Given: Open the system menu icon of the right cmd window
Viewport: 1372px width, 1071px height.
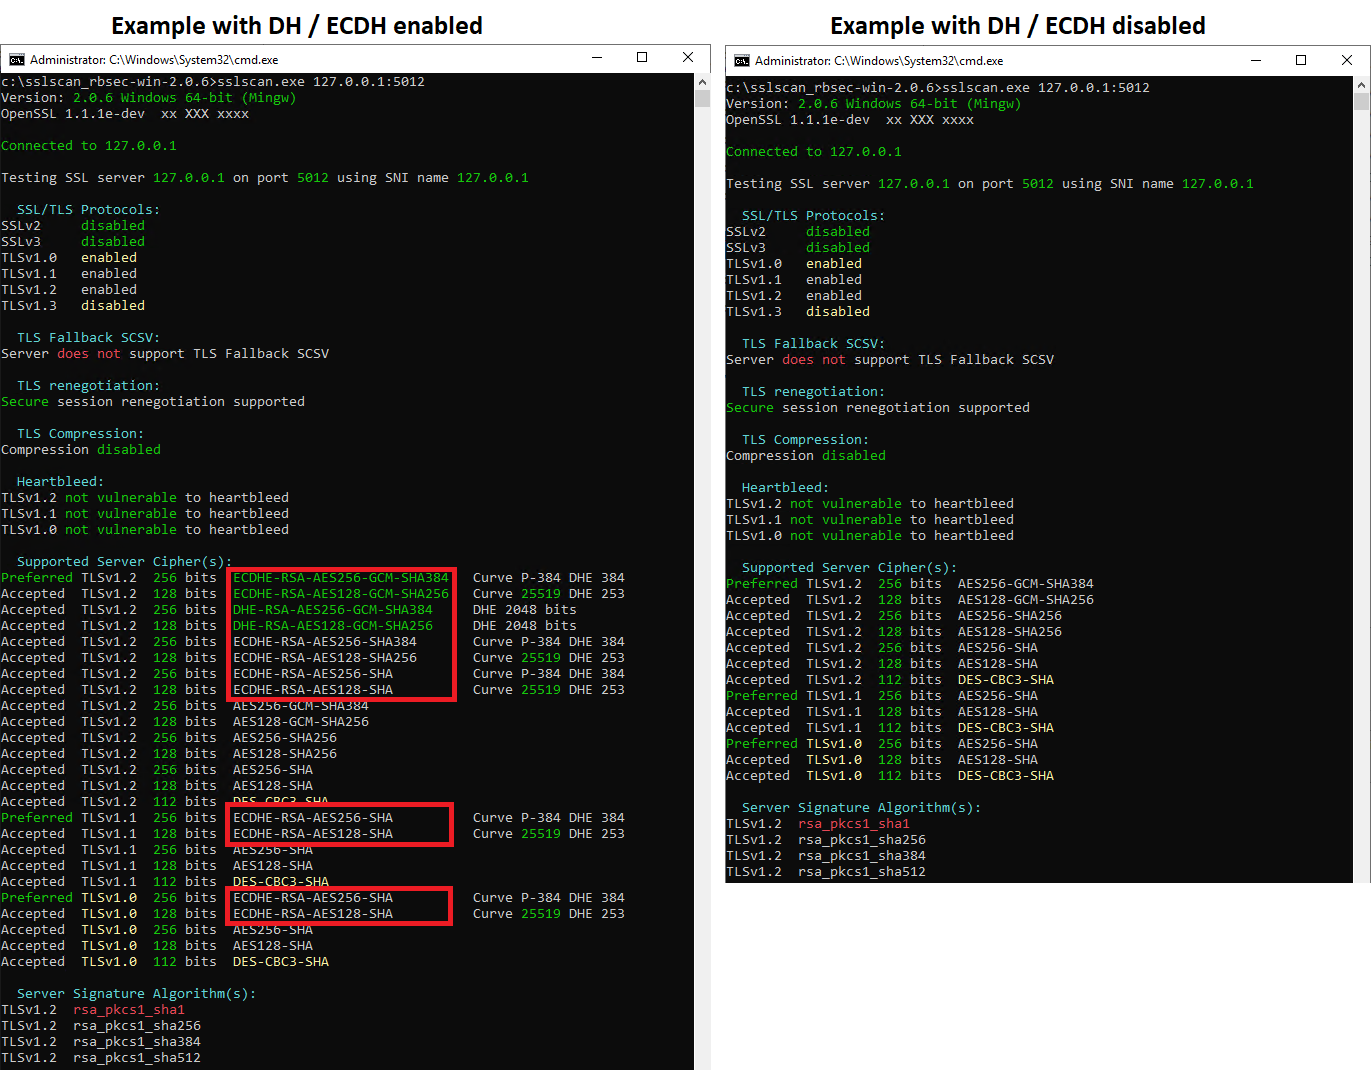Looking at the screenshot, I should tap(741, 61).
